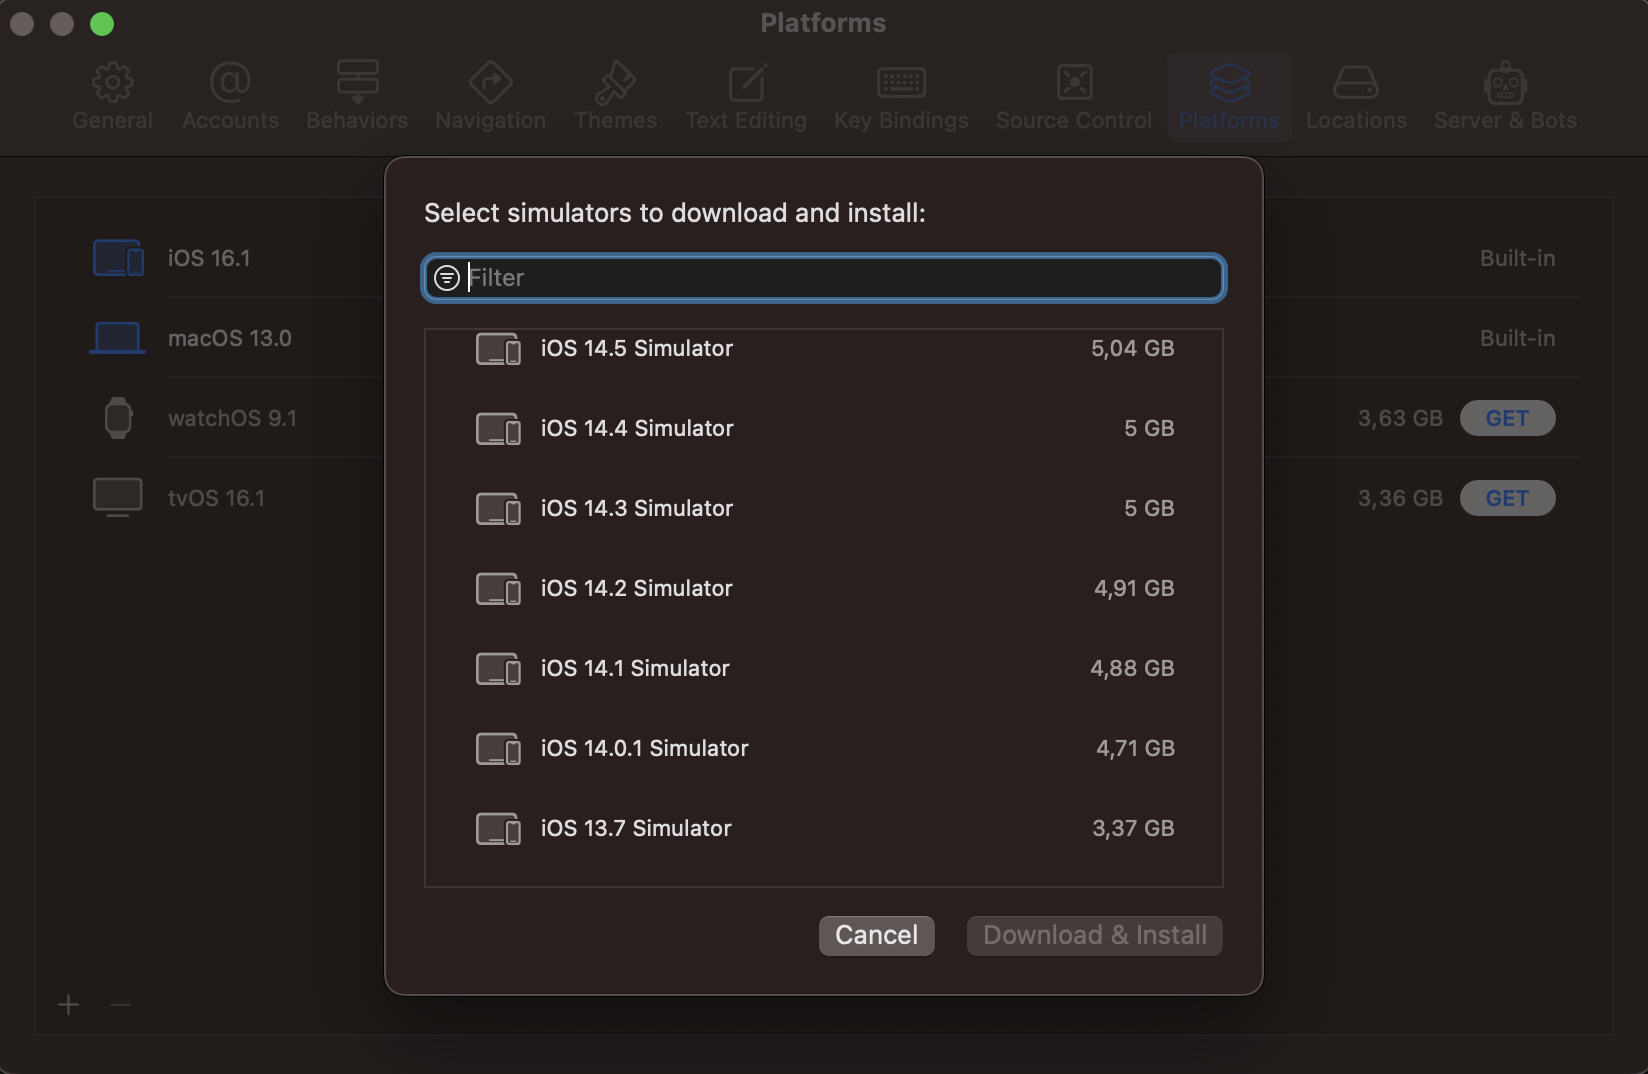Screen dimensions: 1648x1074
Task: Select the Source Control tab
Action: click(1074, 97)
